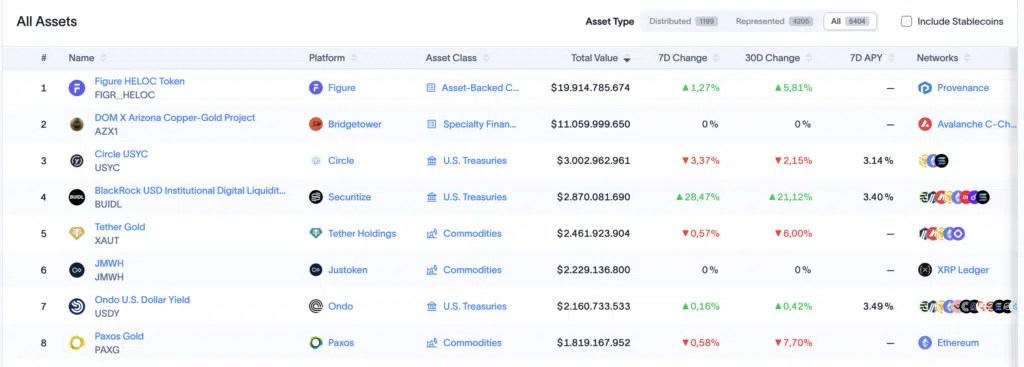
Task: Open Circle USYC asset link
Action: click(x=121, y=154)
